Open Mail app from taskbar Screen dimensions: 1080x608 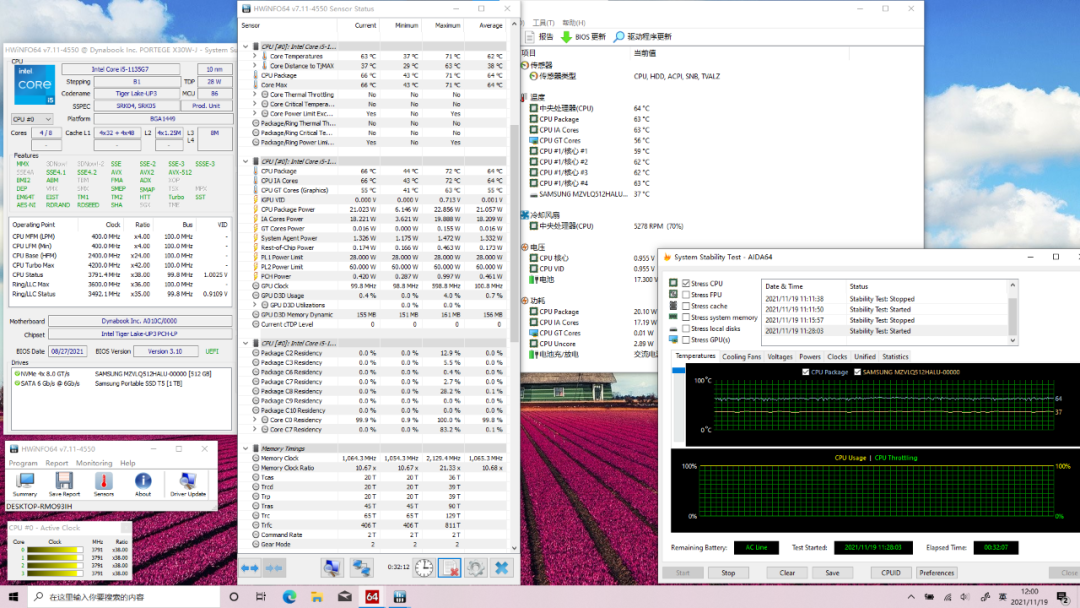(344, 596)
